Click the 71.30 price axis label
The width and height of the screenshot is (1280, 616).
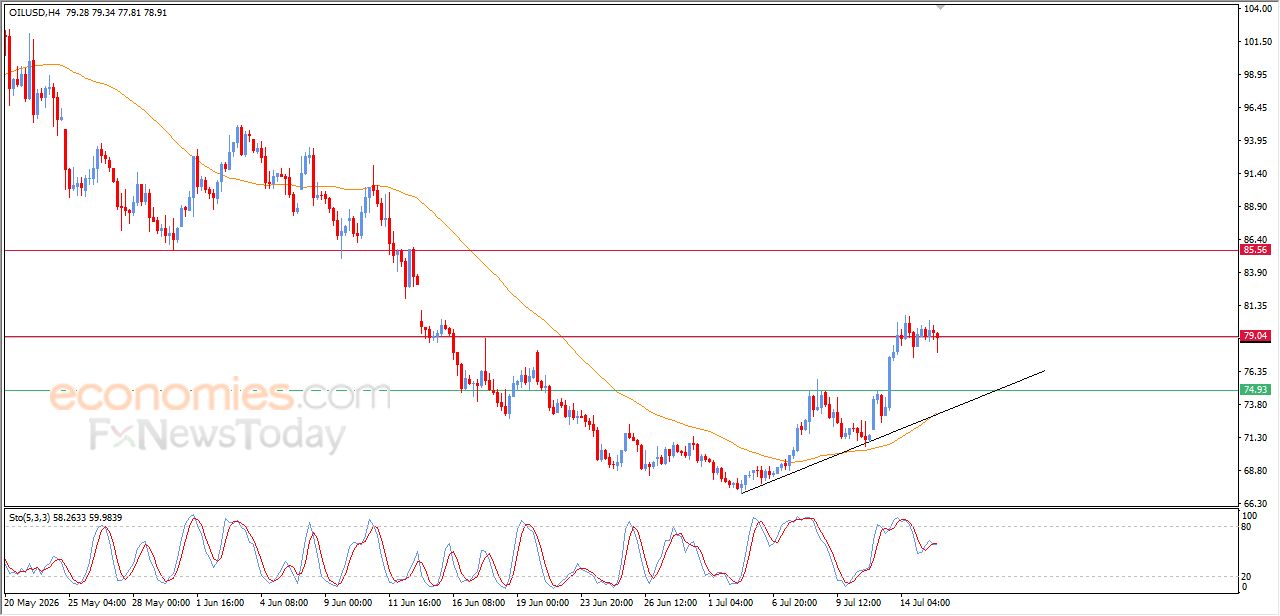pos(1256,438)
